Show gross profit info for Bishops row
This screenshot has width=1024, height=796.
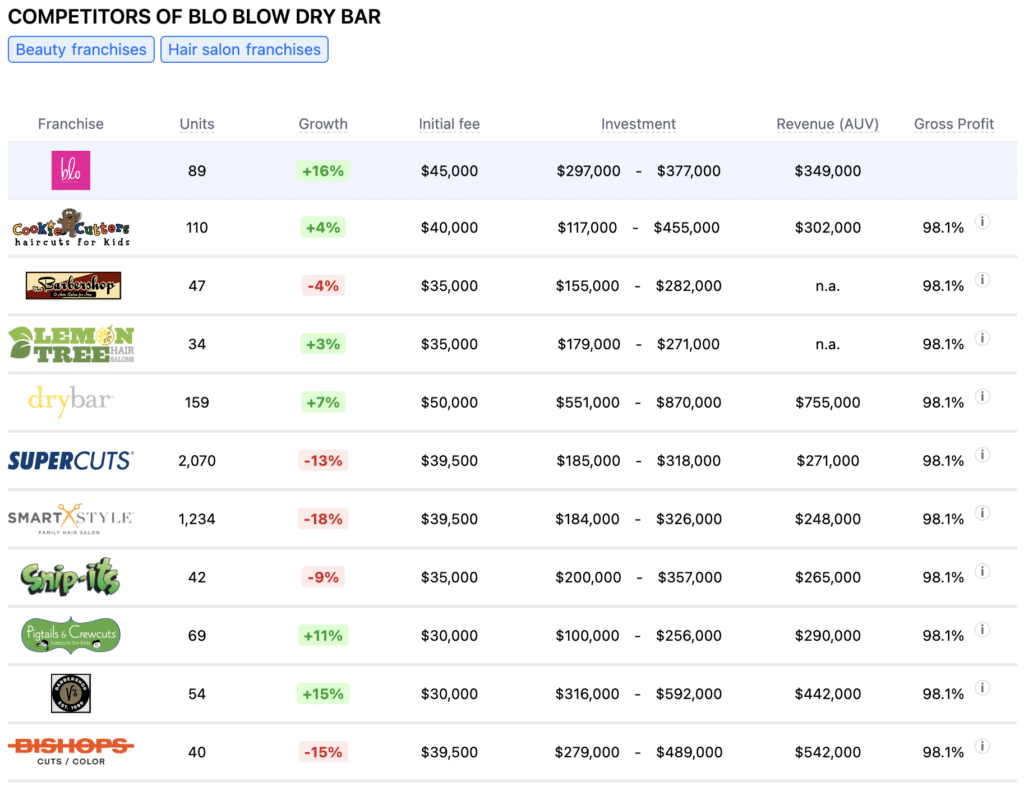982,746
